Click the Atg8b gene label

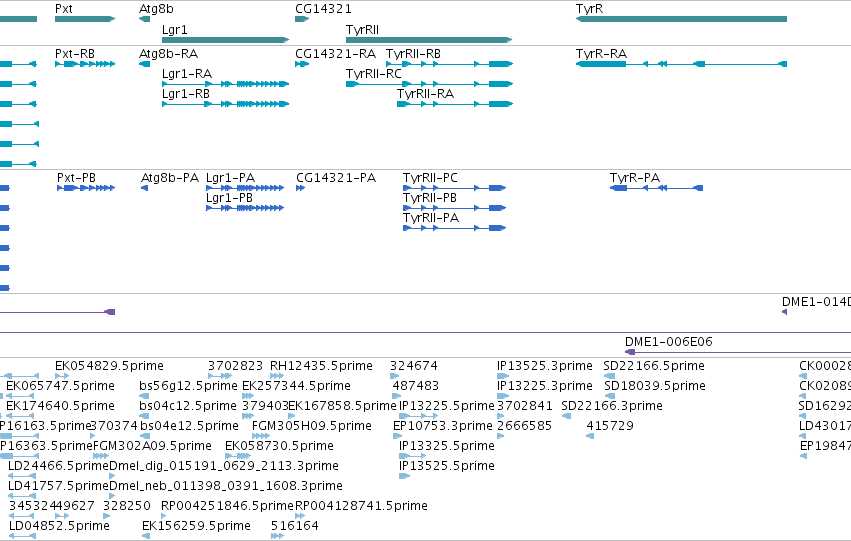[x=156, y=9]
